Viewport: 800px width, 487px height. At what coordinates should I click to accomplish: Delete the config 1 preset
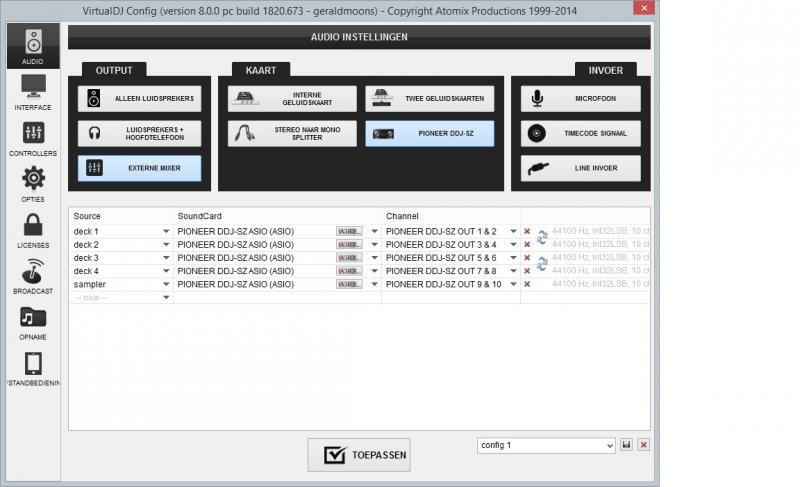pos(644,445)
